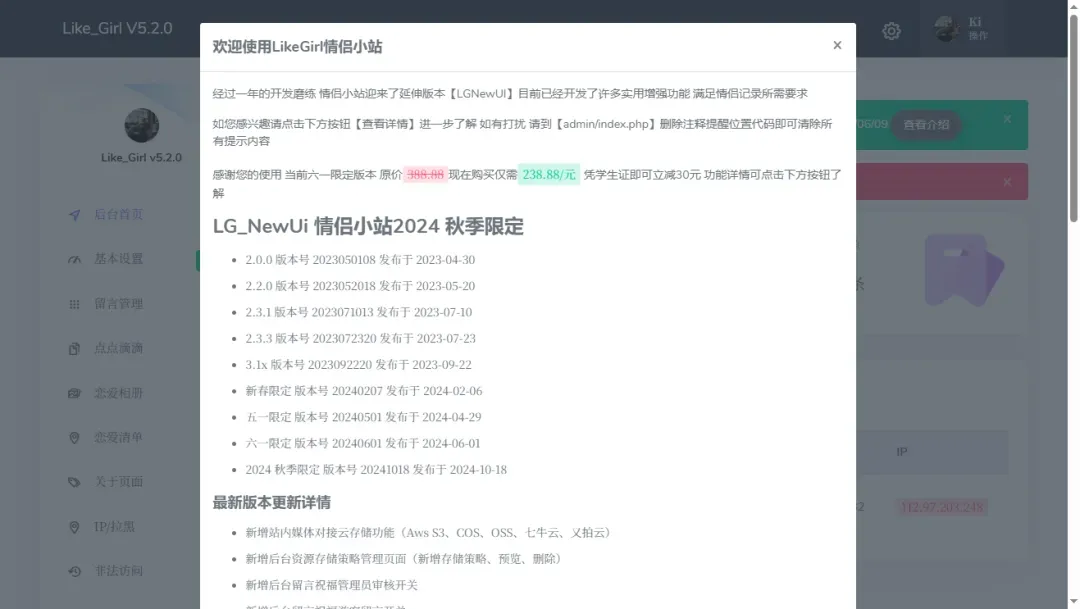Click the tag icon beside 关于页面
Screen dimensions: 1080x609
coord(75,482)
